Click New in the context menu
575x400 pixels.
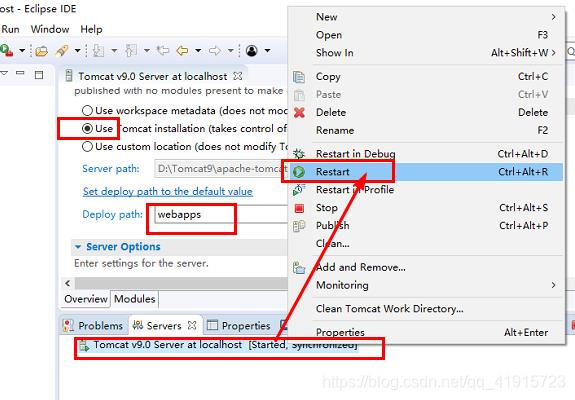(x=427, y=17)
